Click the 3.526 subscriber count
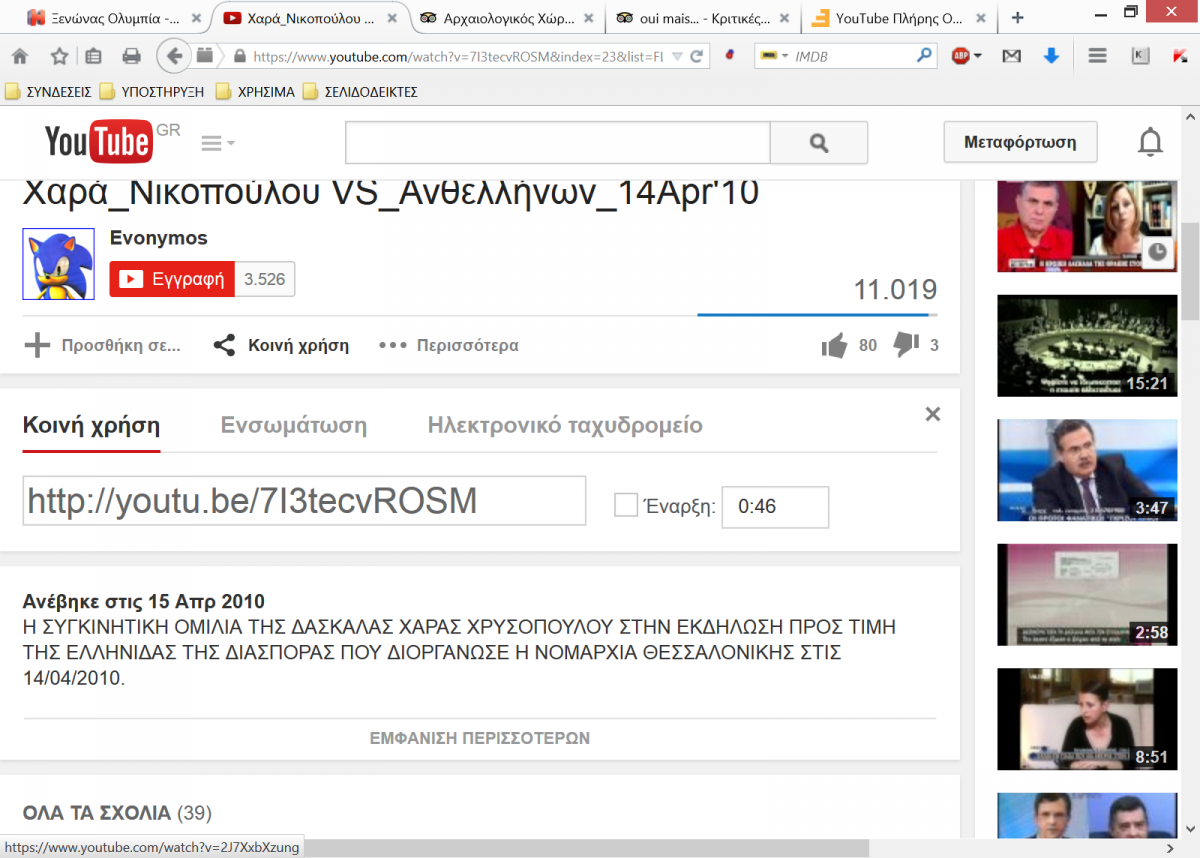1200x858 pixels. 265,280
